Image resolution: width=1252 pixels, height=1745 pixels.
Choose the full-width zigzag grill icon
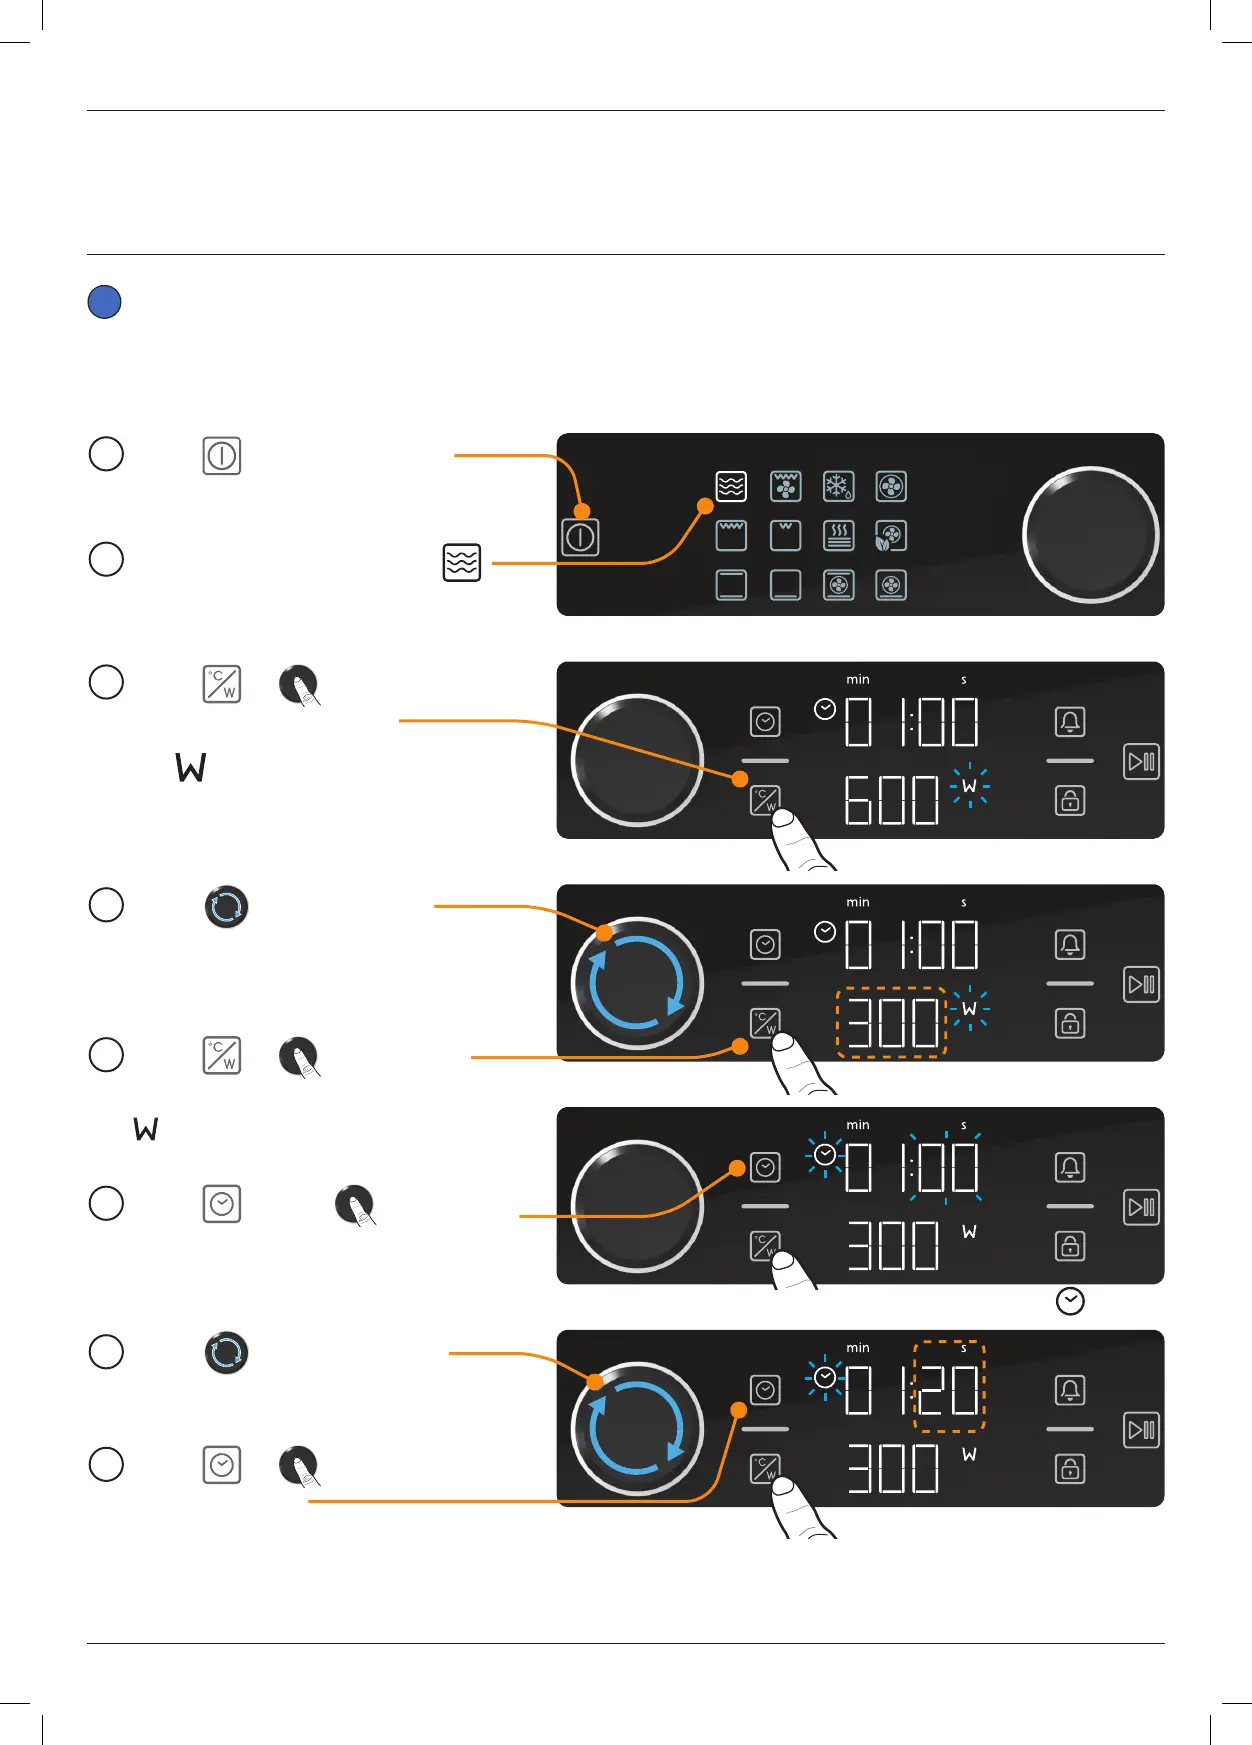pos(731,536)
